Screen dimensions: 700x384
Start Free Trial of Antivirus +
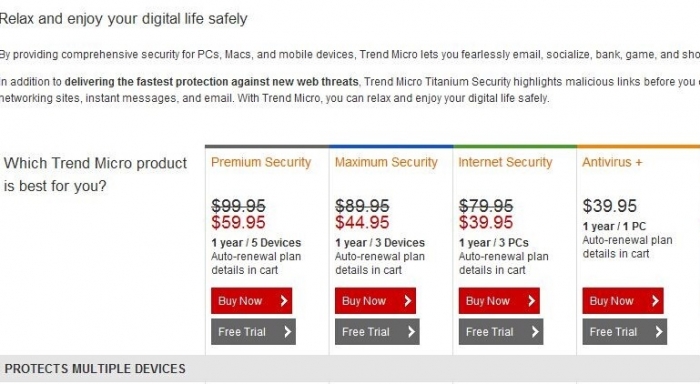625,332
